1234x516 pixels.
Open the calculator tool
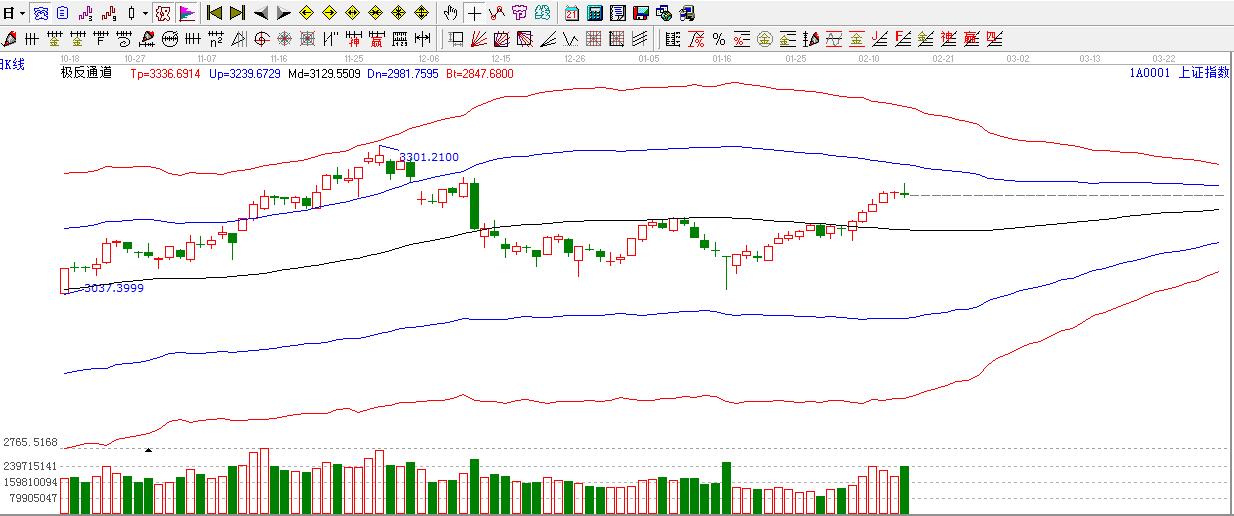(x=594, y=14)
